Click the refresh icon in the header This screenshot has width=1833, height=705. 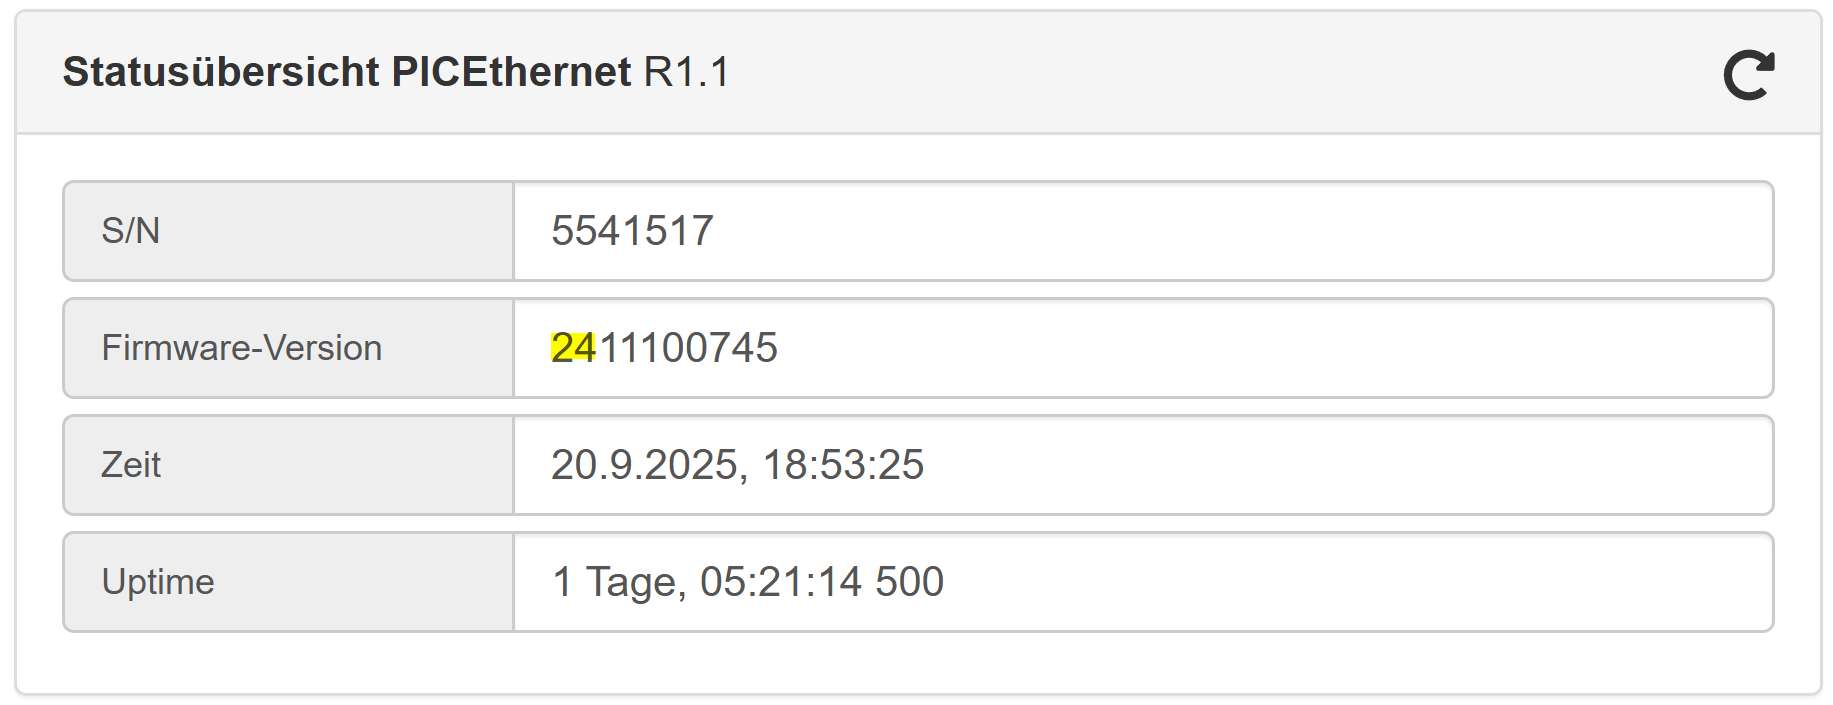click(1748, 75)
